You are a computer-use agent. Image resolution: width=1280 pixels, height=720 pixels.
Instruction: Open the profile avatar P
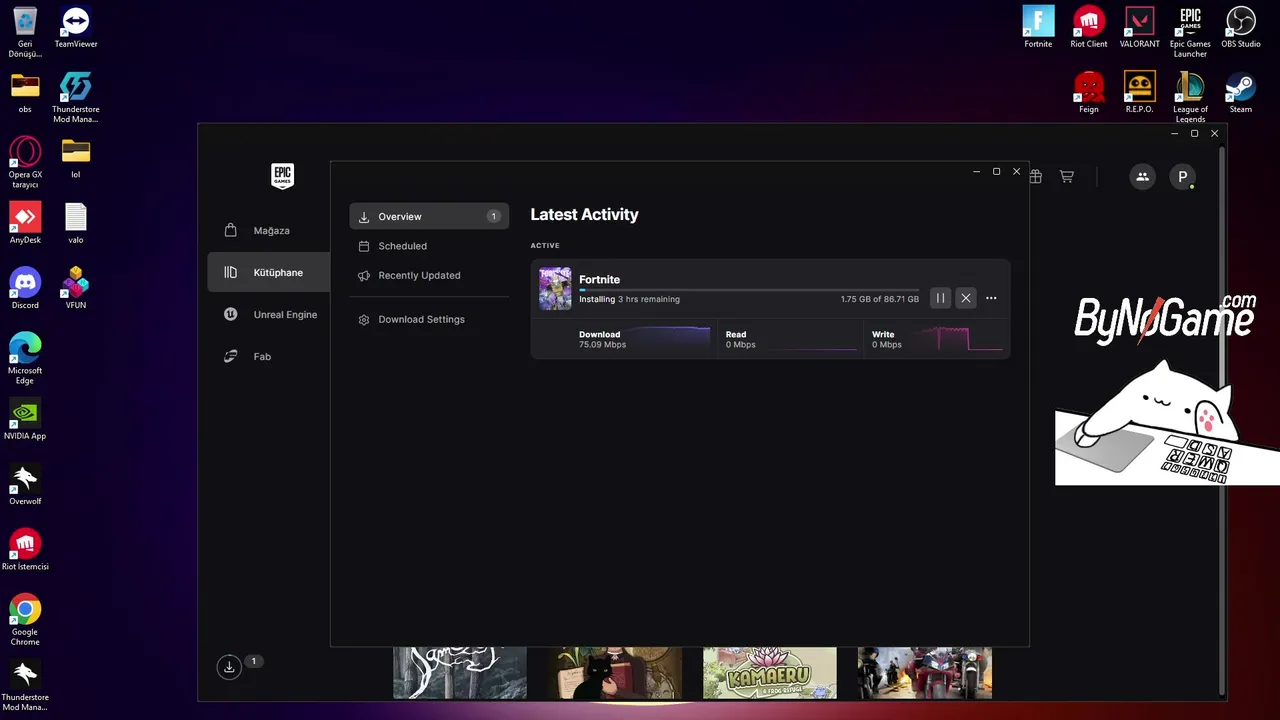1182,176
